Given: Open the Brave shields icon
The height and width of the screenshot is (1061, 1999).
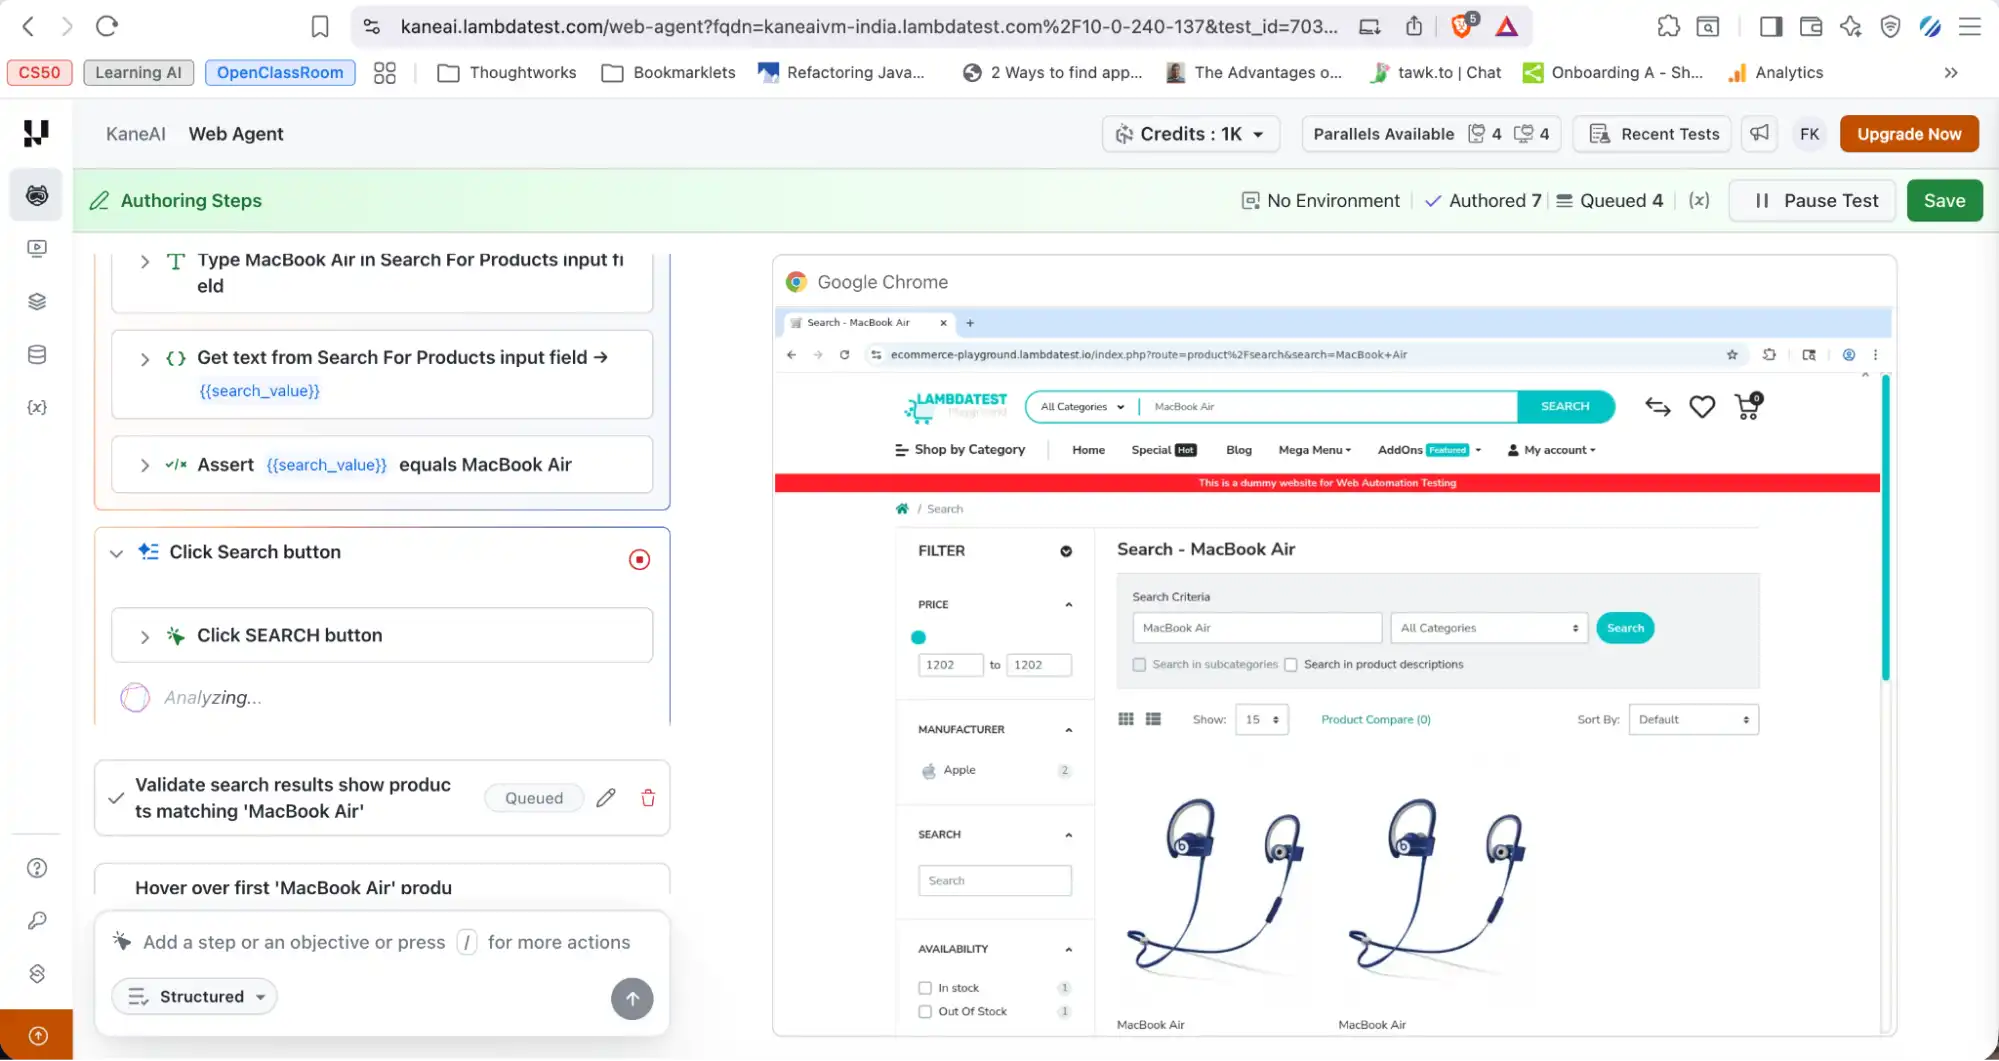Looking at the screenshot, I should pos(1462,26).
